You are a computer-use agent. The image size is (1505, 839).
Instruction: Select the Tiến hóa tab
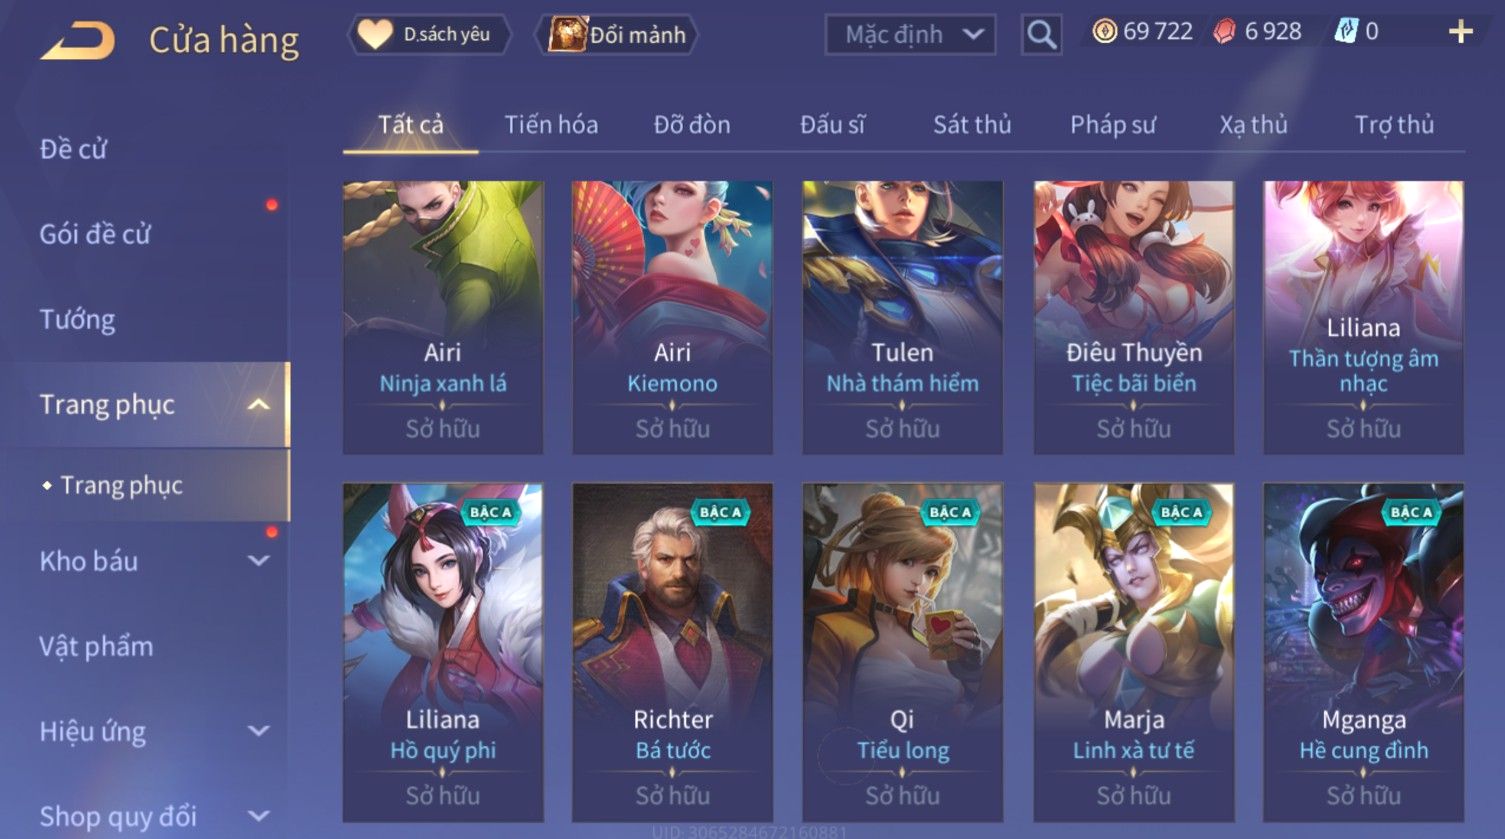pos(551,125)
